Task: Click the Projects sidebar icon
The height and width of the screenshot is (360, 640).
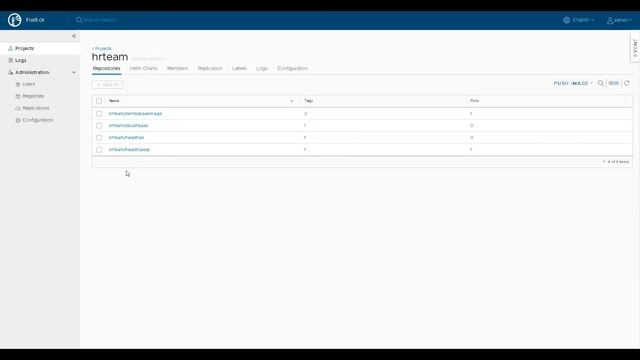Action: [x=11, y=48]
